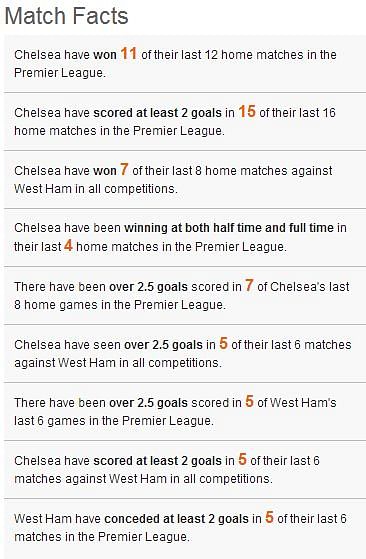This screenshot has width=366, height=559.
Task: Click 'Chelsea have seen over 2.5 goals' row
Action: pyautogui.click(x=185, y=354)
